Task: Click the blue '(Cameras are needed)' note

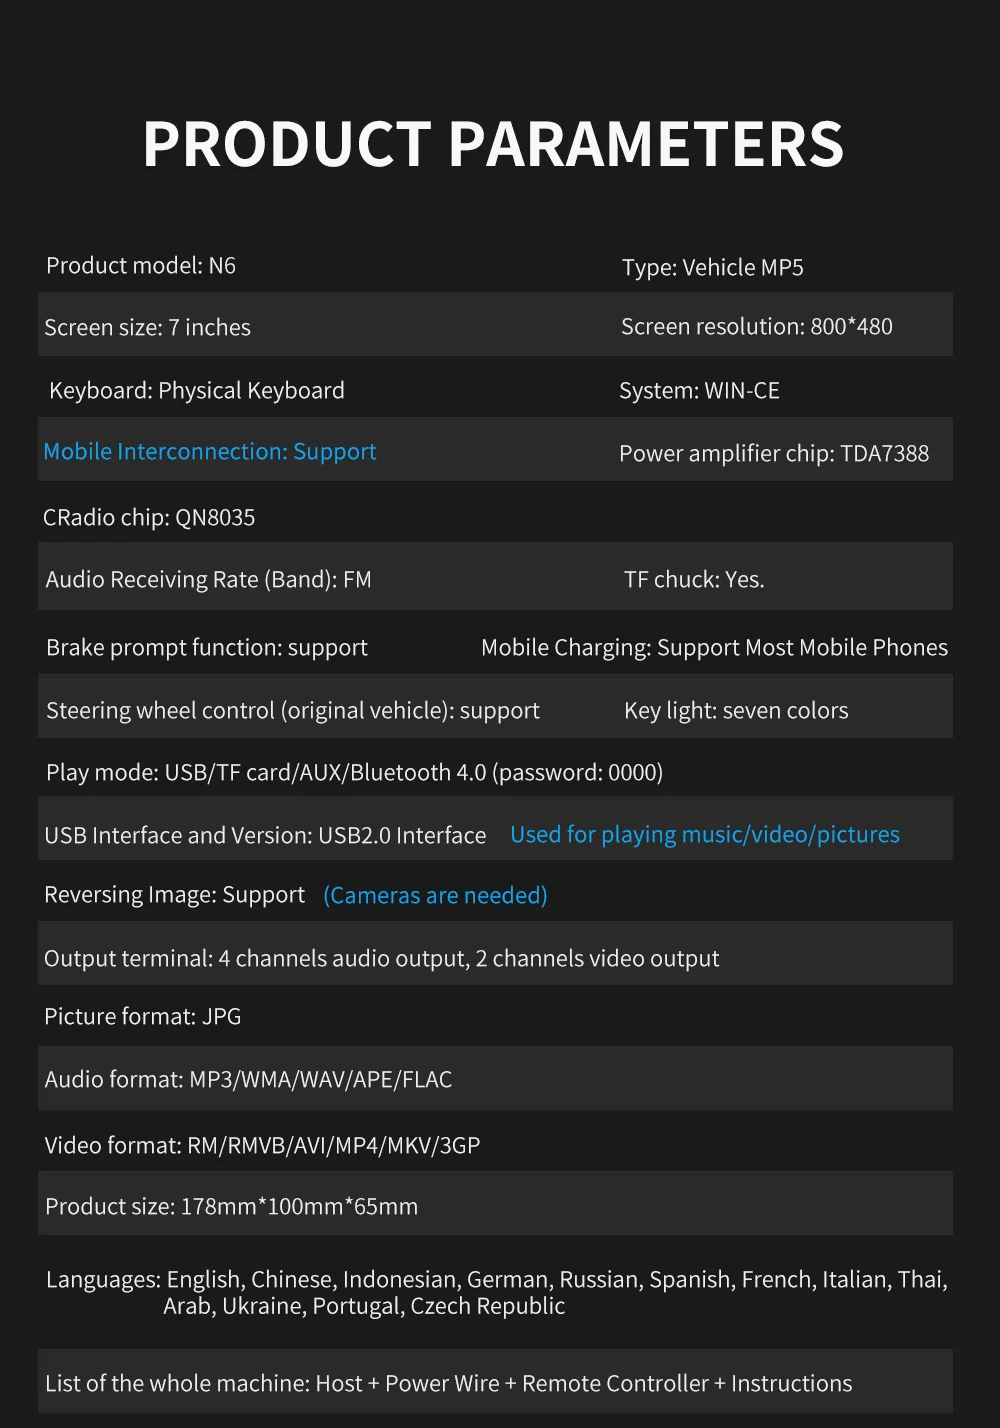Action: pos(435,895)
